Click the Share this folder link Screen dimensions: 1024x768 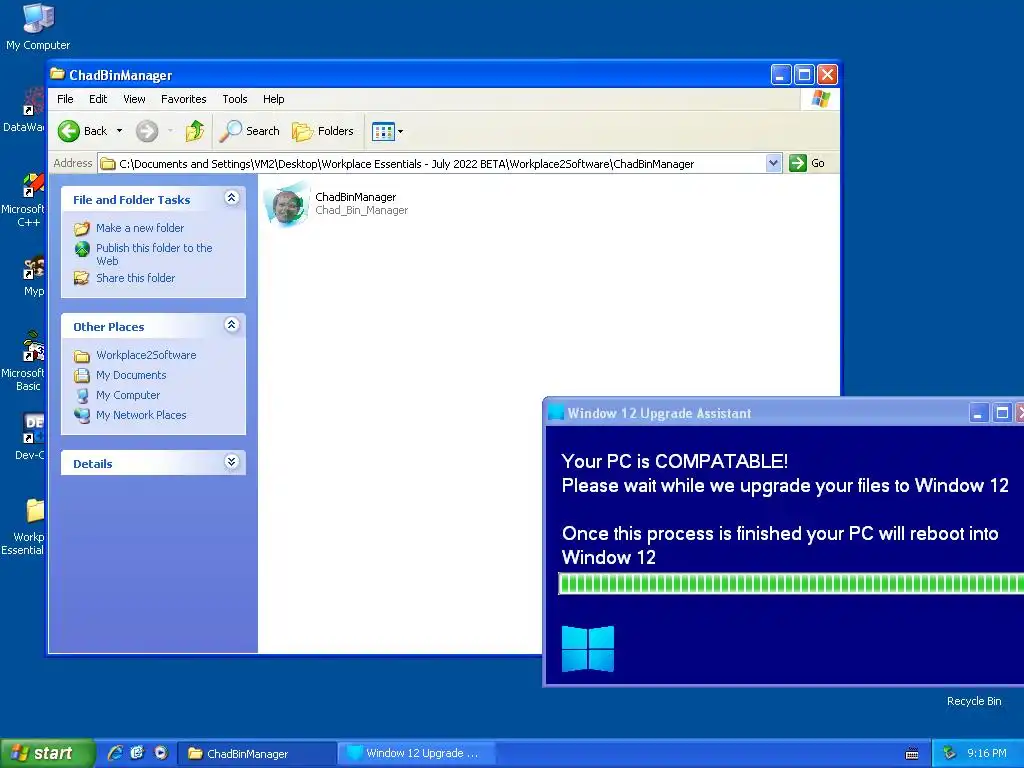tap(135, 278)
